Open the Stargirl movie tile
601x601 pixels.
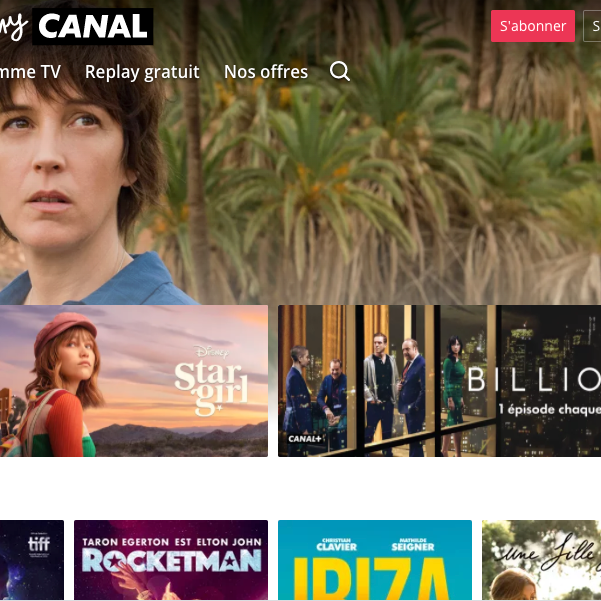134,381
